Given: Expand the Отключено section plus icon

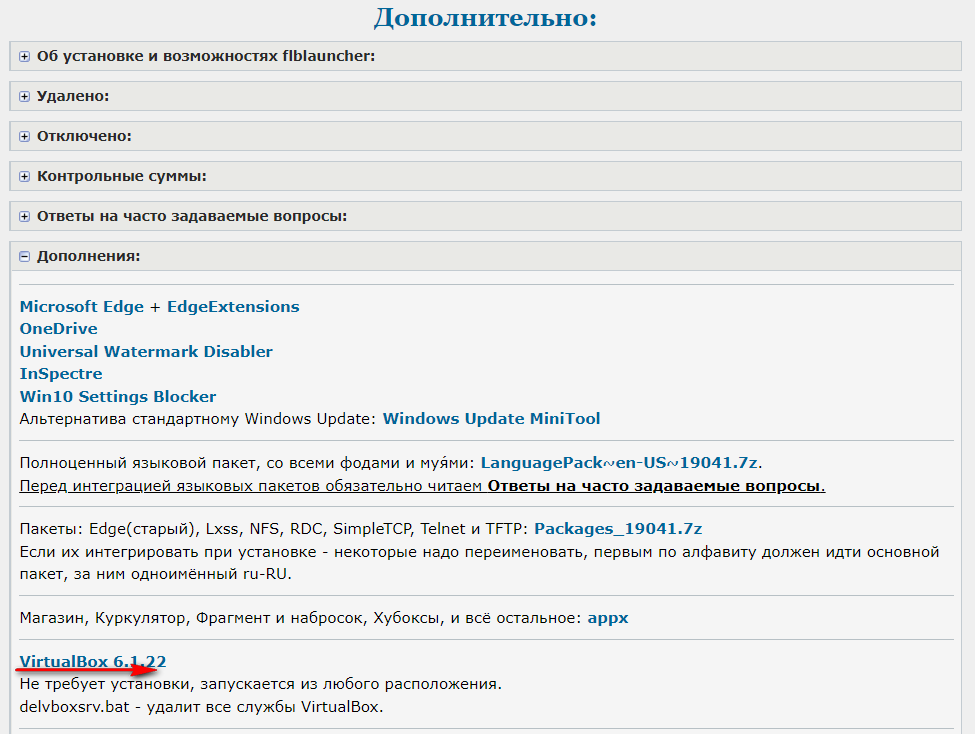Looking at the screenshot, I should tap(25, 137).
